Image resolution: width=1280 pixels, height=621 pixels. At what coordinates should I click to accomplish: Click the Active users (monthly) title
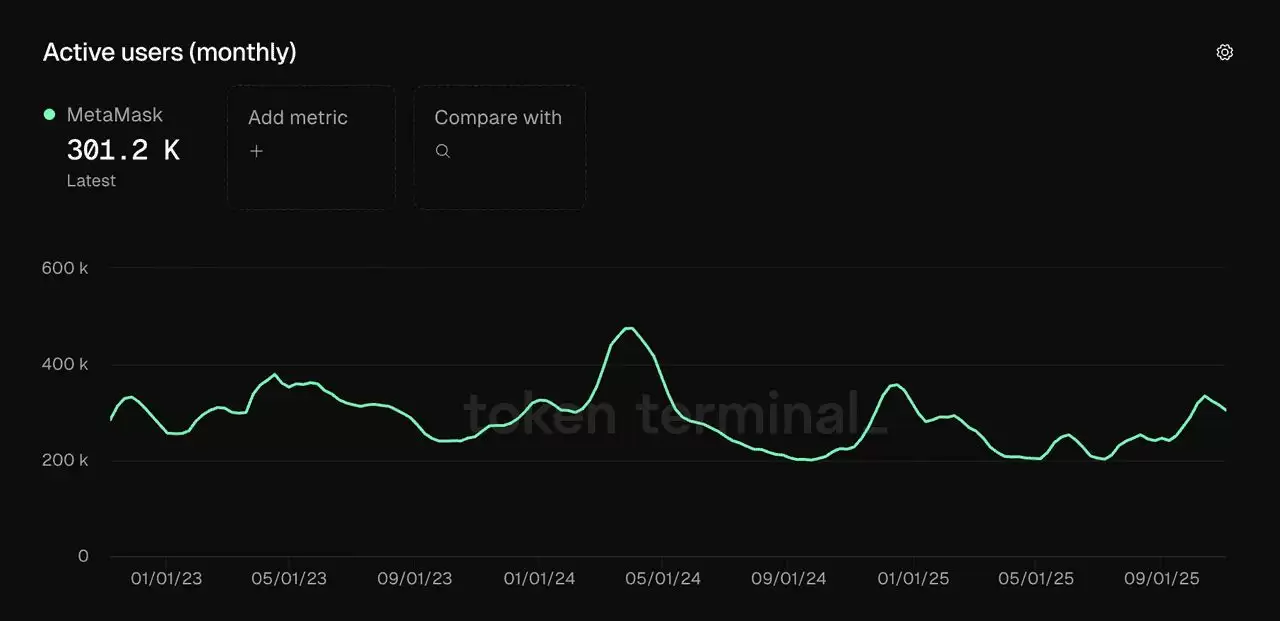coord(169,52)
